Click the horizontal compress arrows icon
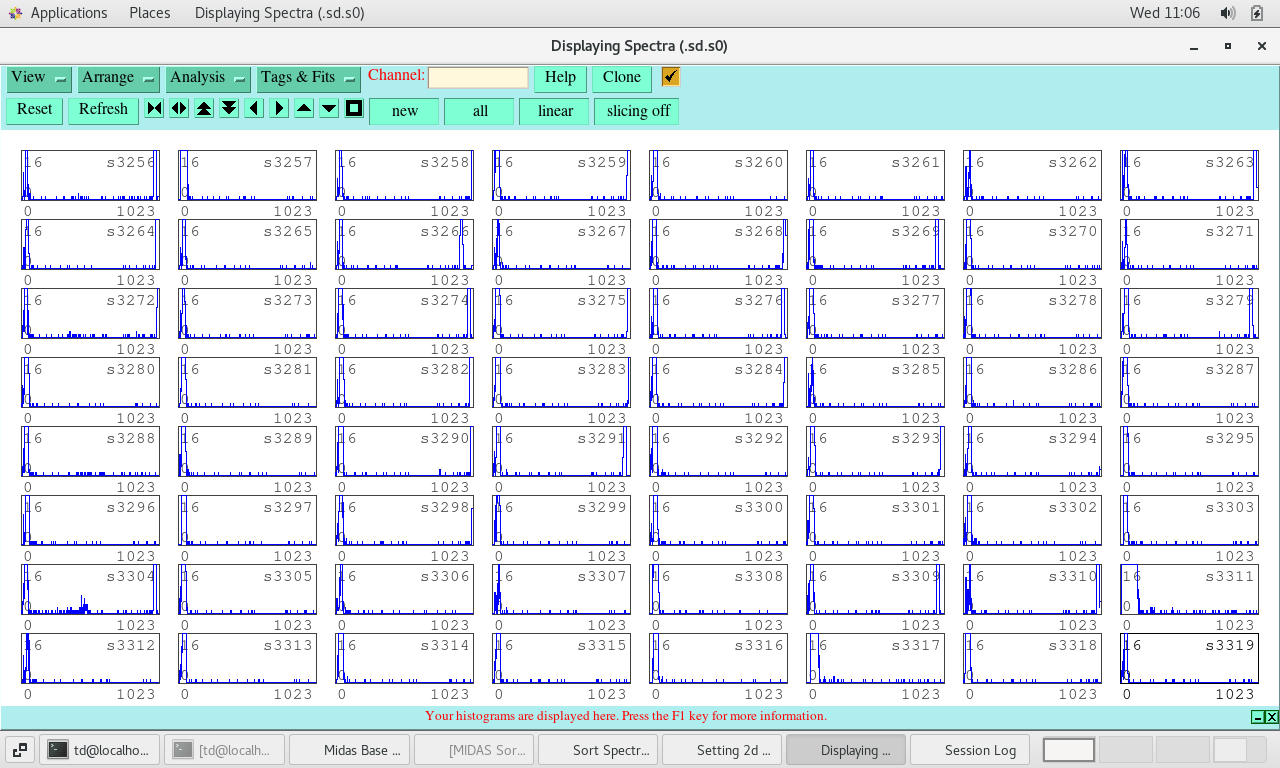 point(154,109)
